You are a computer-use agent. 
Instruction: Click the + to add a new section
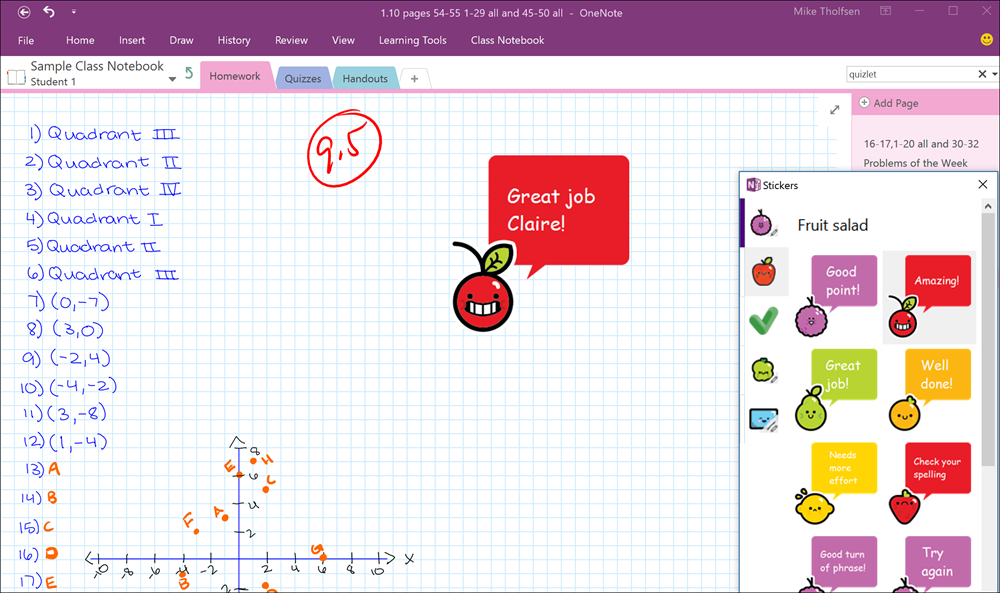(414, 77)
